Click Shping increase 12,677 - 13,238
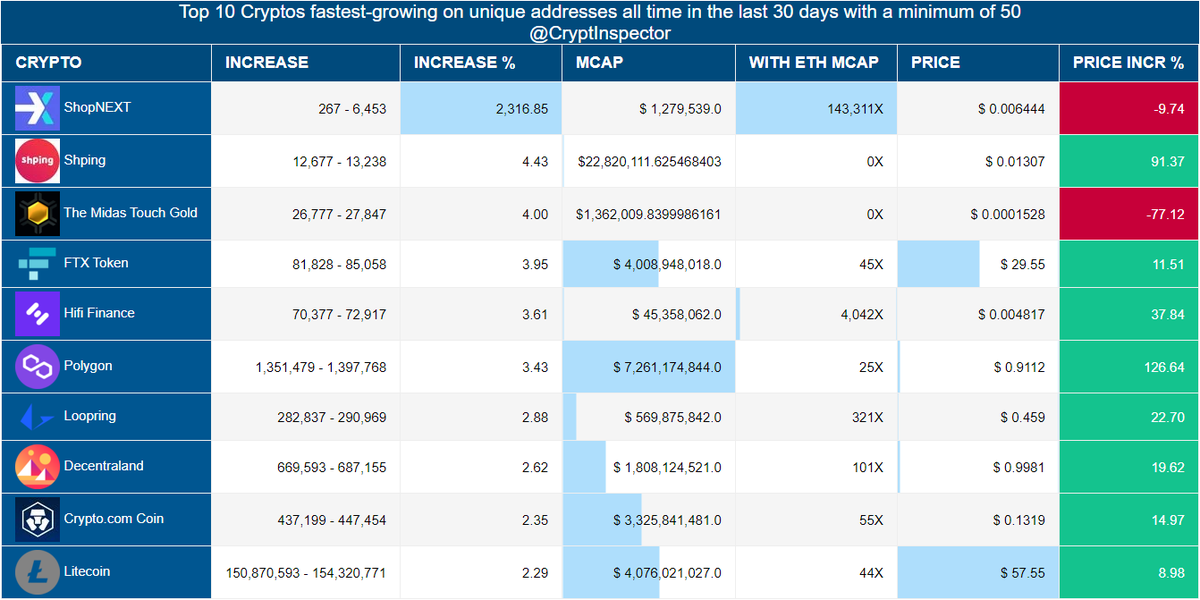Viewport: 1200px width, 600px height. point(337,161)
